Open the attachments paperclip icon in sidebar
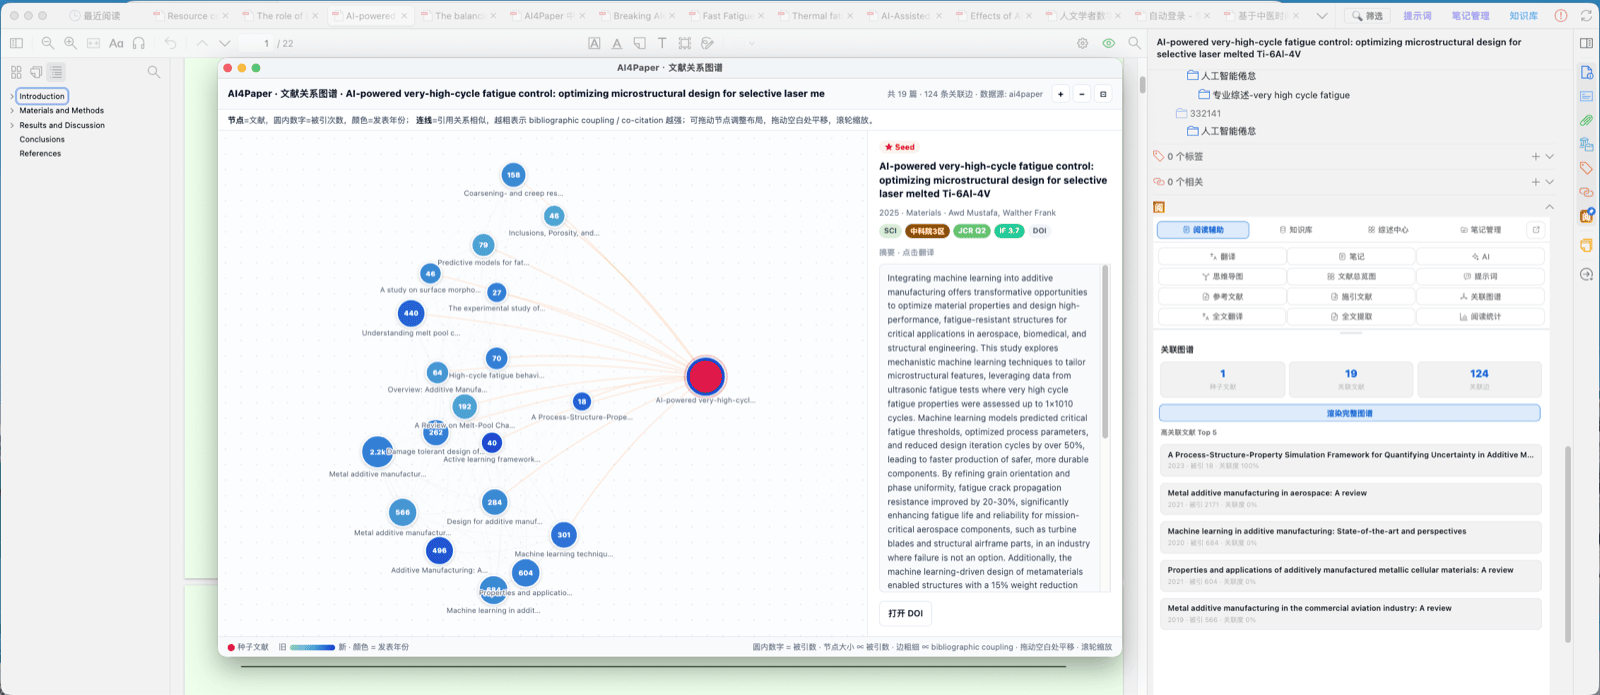 tap(1586, 120)
